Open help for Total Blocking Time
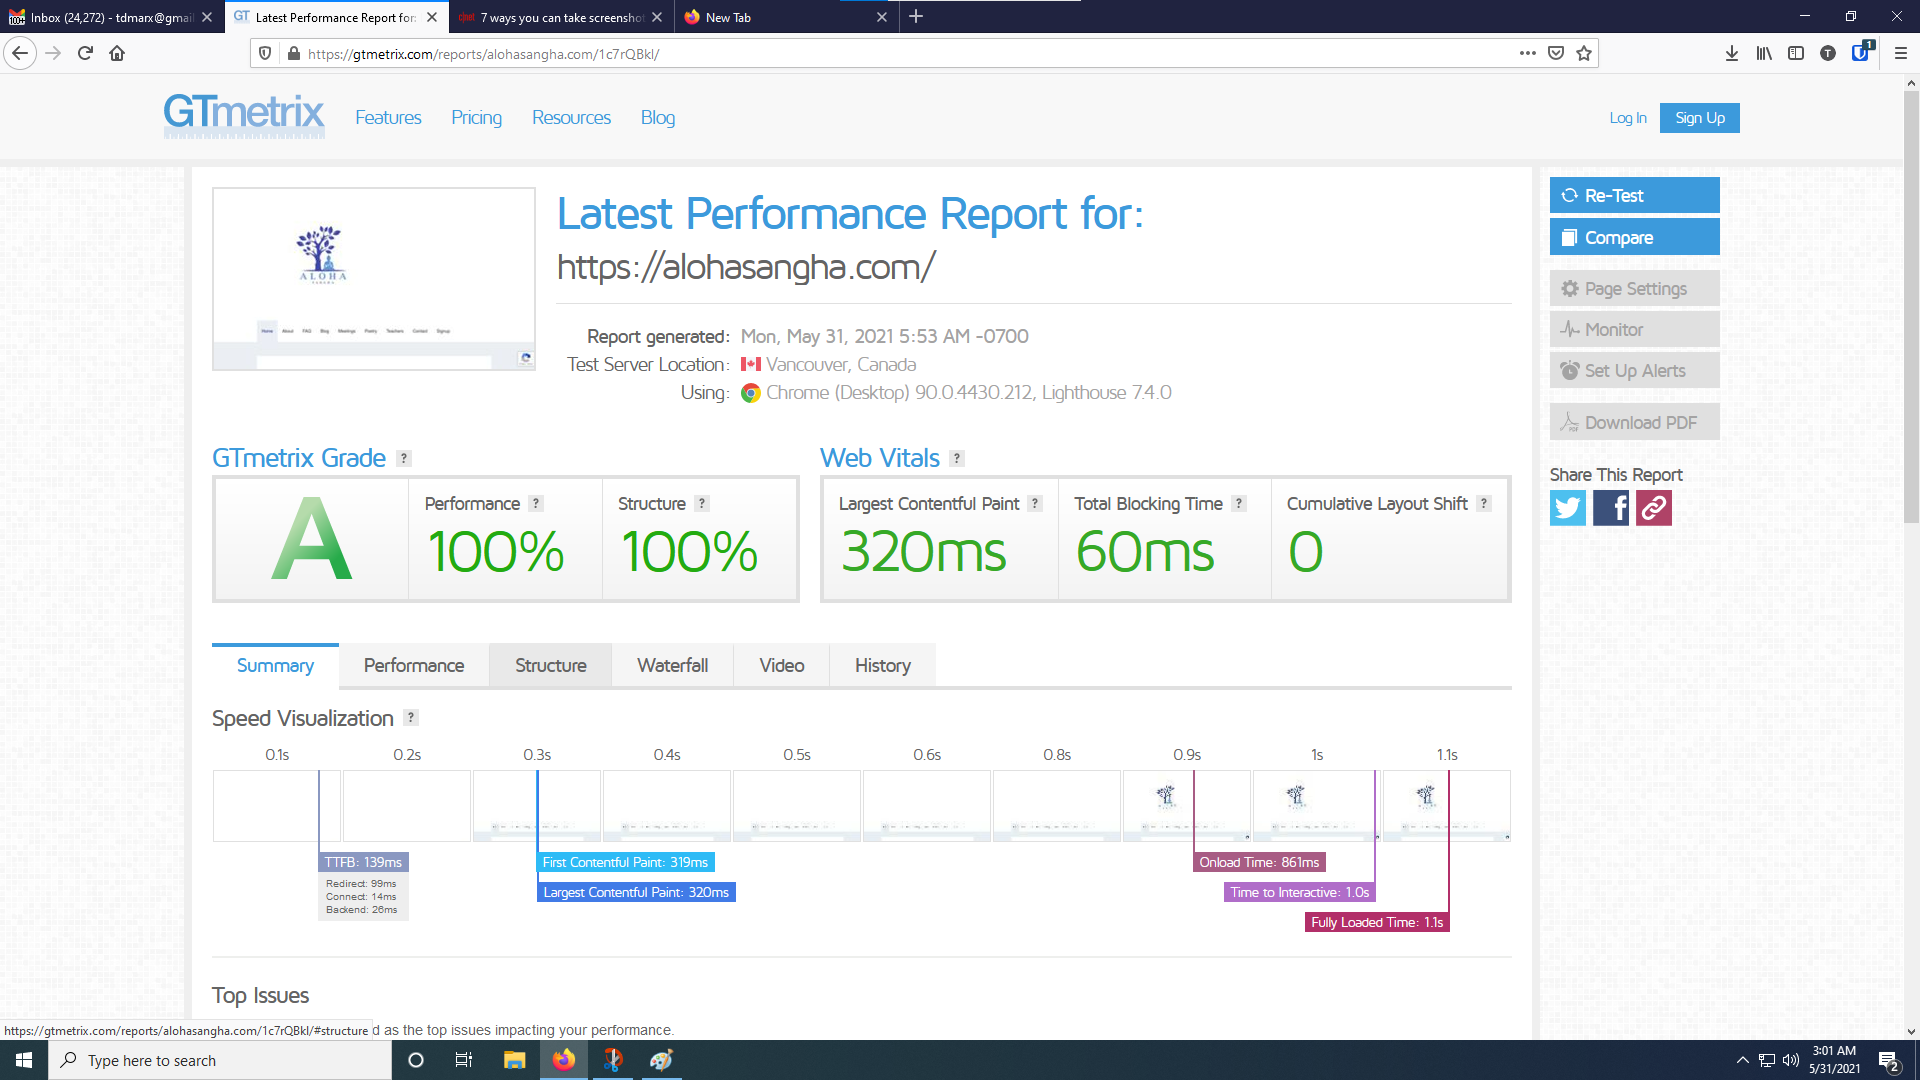This screenshot has height=1080, width=1920. pyautogui.click(x=1239, y=503)
